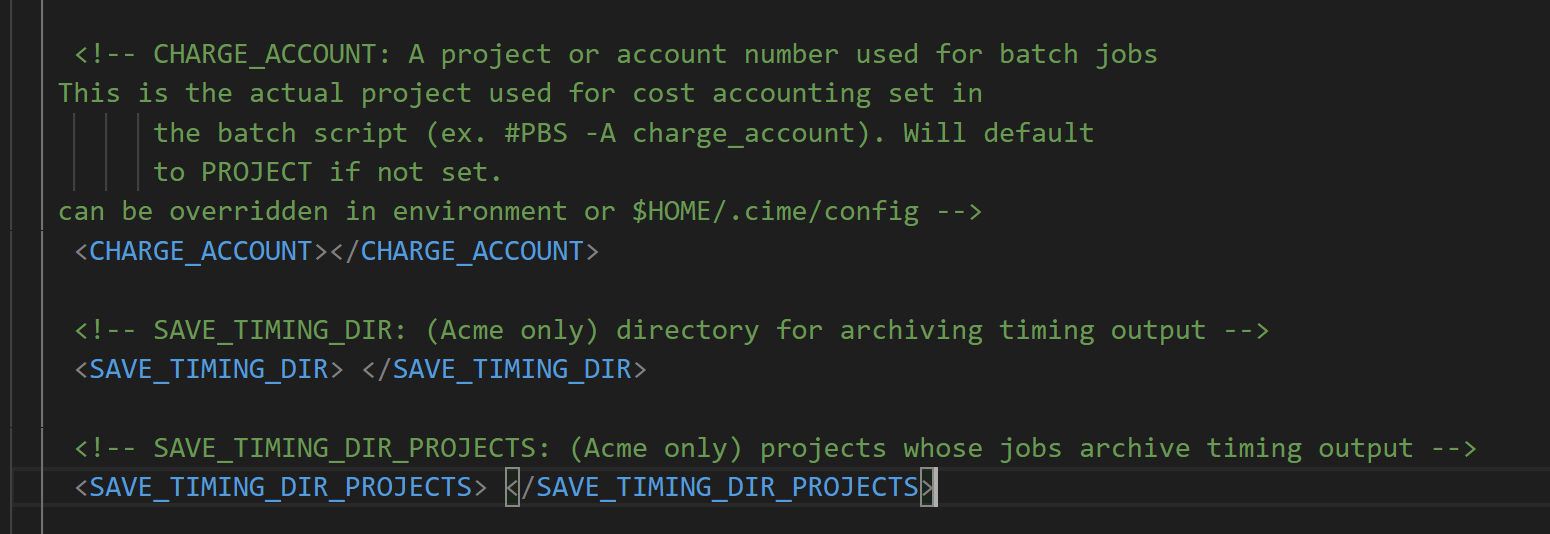Screen dimensions: 1550x534
Task: Click '$HOME/.cime/config' in the comment
Action: [x=774, y=212]
